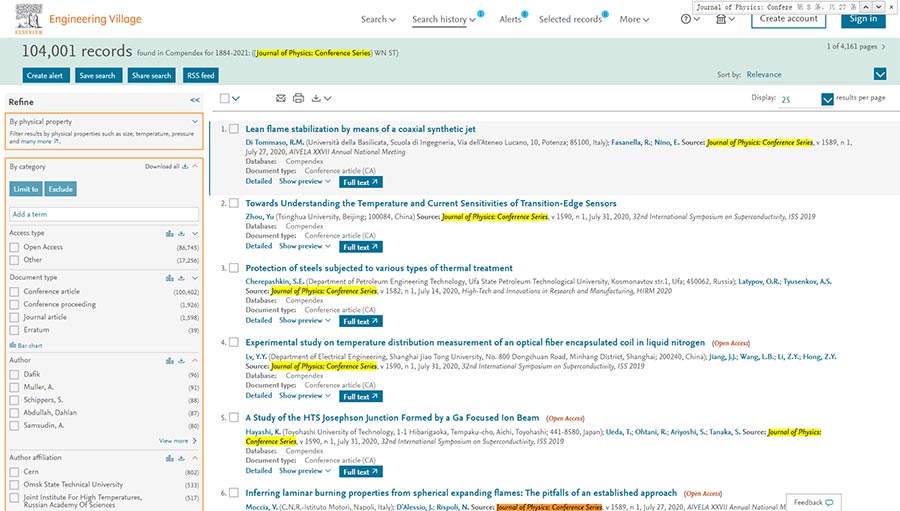Click next match arrow in find bar

(879, 7)
